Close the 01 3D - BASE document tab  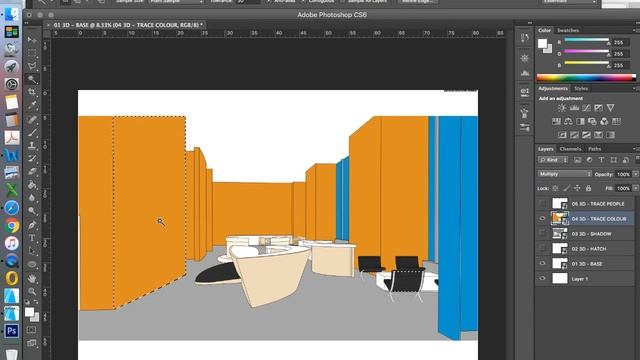pos(48,25)
